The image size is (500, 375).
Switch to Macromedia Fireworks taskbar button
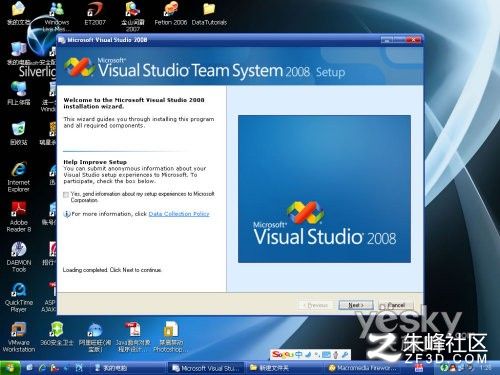point(363,368)
